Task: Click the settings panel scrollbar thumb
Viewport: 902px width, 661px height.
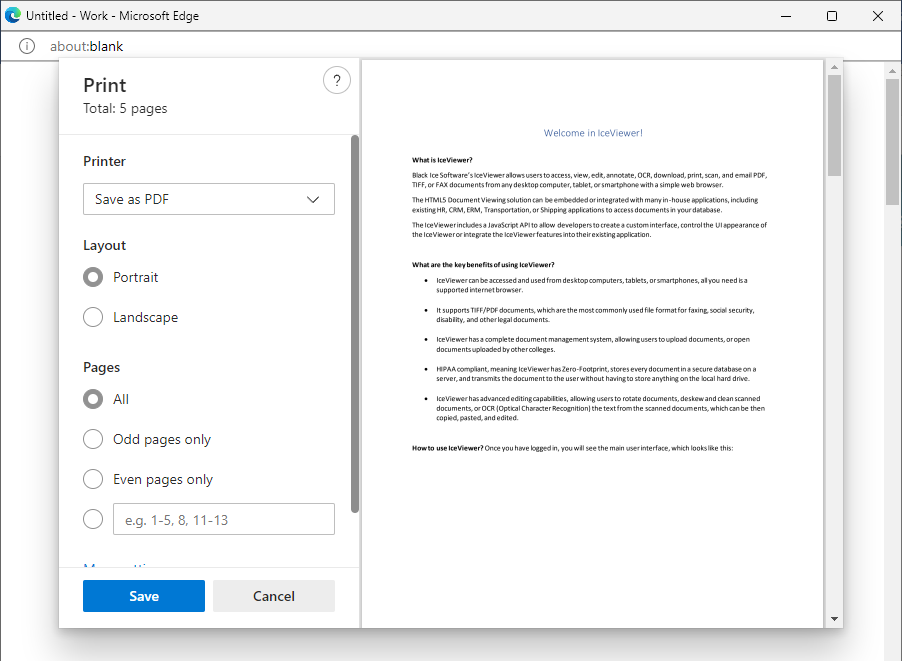Action: pyautogui.click(x=355, y=324)
